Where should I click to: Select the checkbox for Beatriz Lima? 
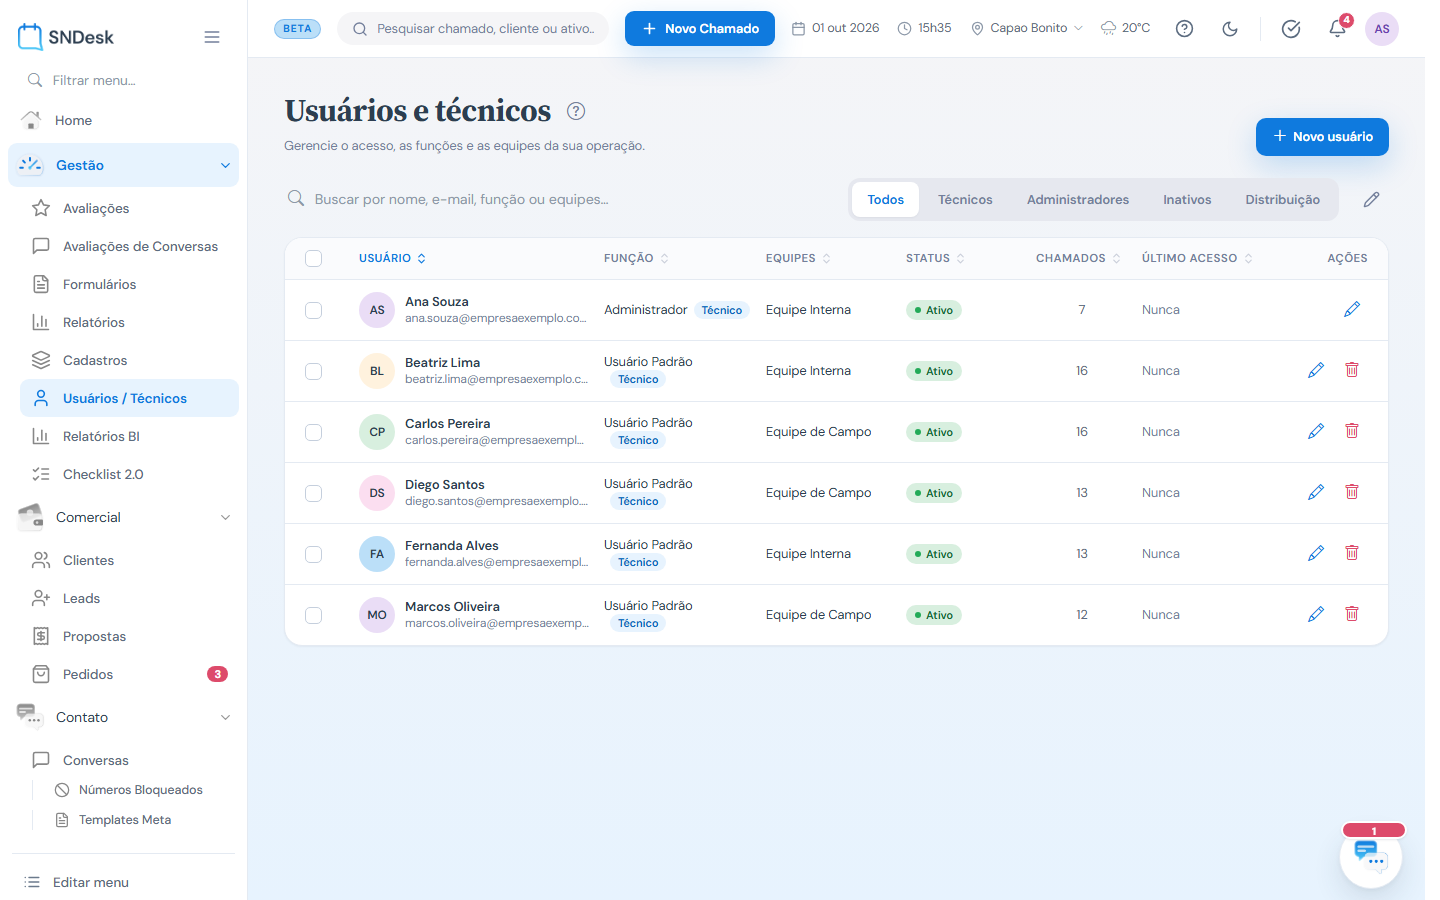pyautogui.click(x=314, y=371)
